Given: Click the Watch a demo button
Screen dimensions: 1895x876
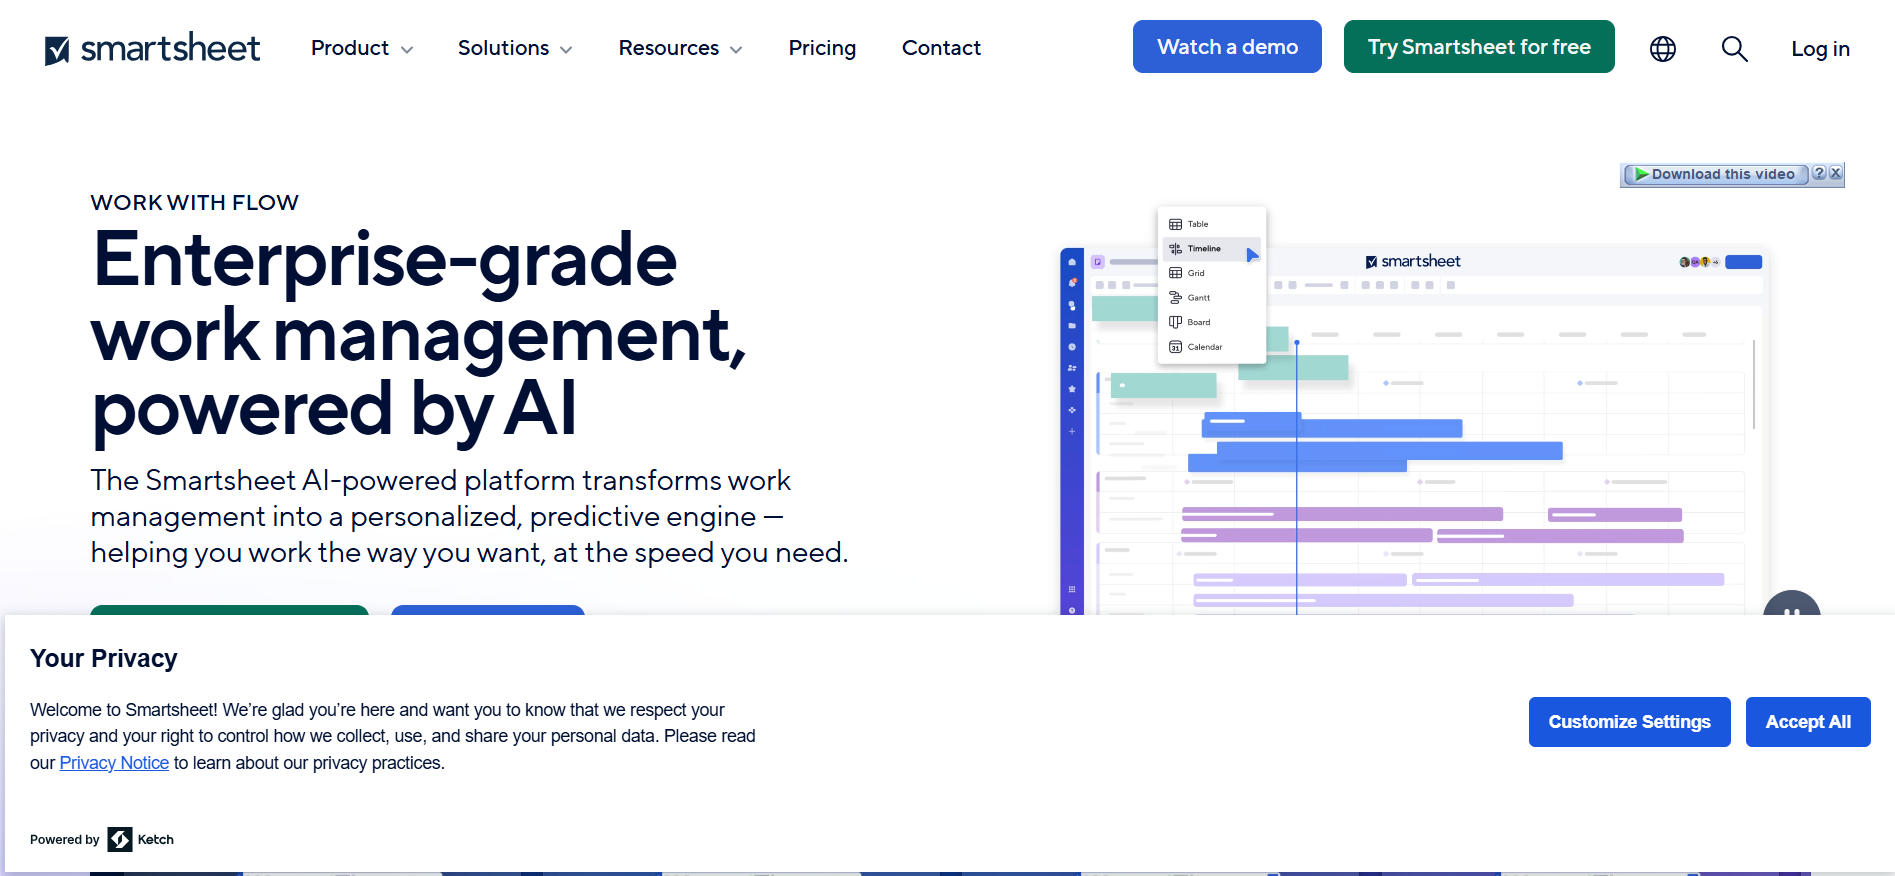Looking at the screenshot, I should 1227,47.
